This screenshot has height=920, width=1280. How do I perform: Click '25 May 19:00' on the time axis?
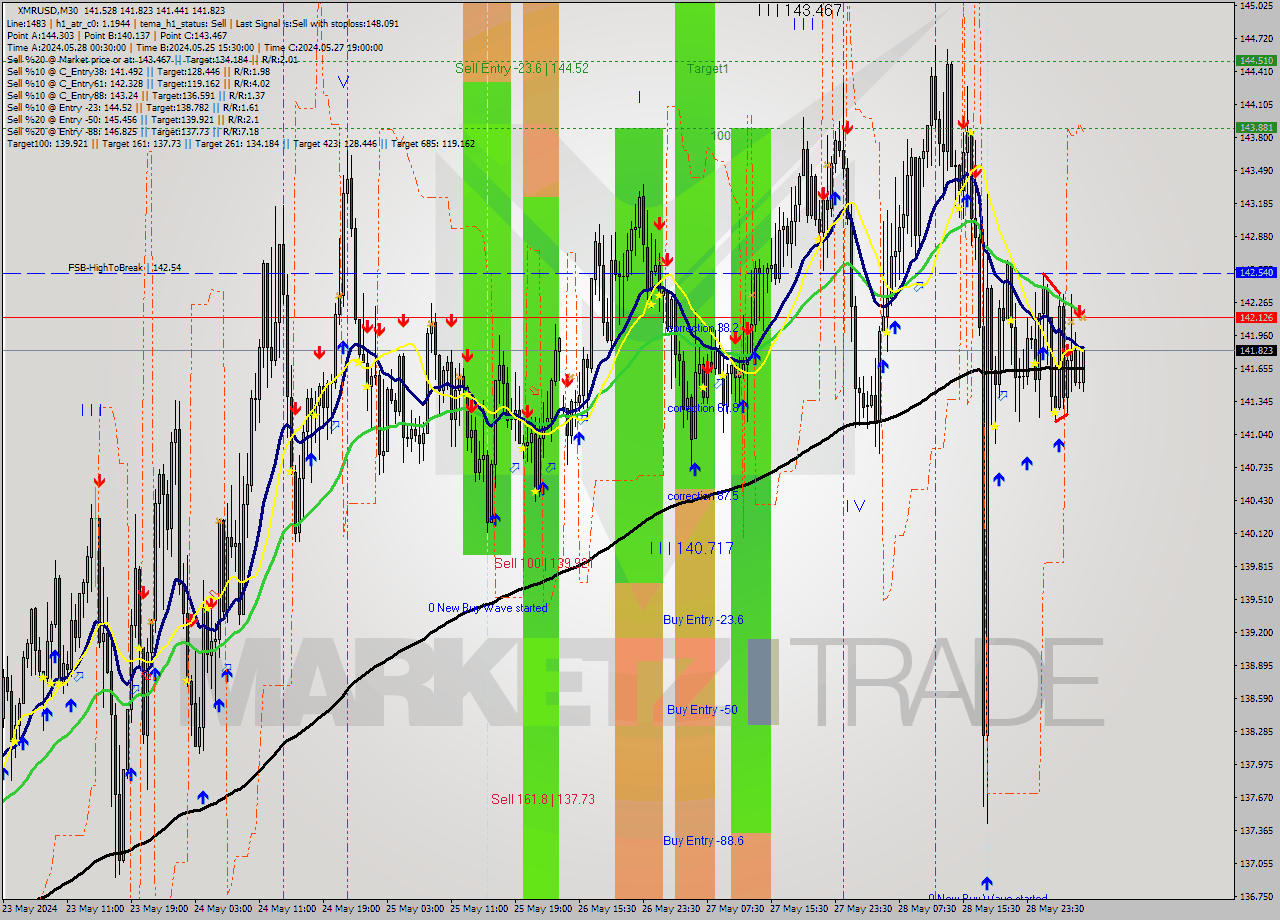point(542,909)
